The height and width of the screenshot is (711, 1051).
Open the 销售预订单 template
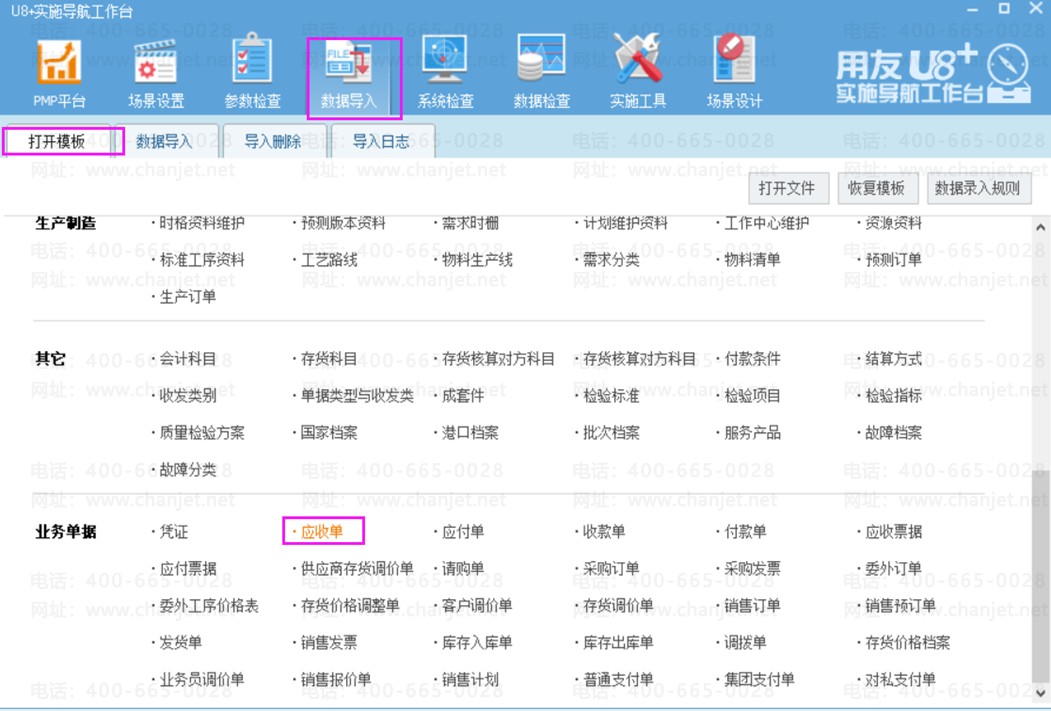click(x=900, y=606)
